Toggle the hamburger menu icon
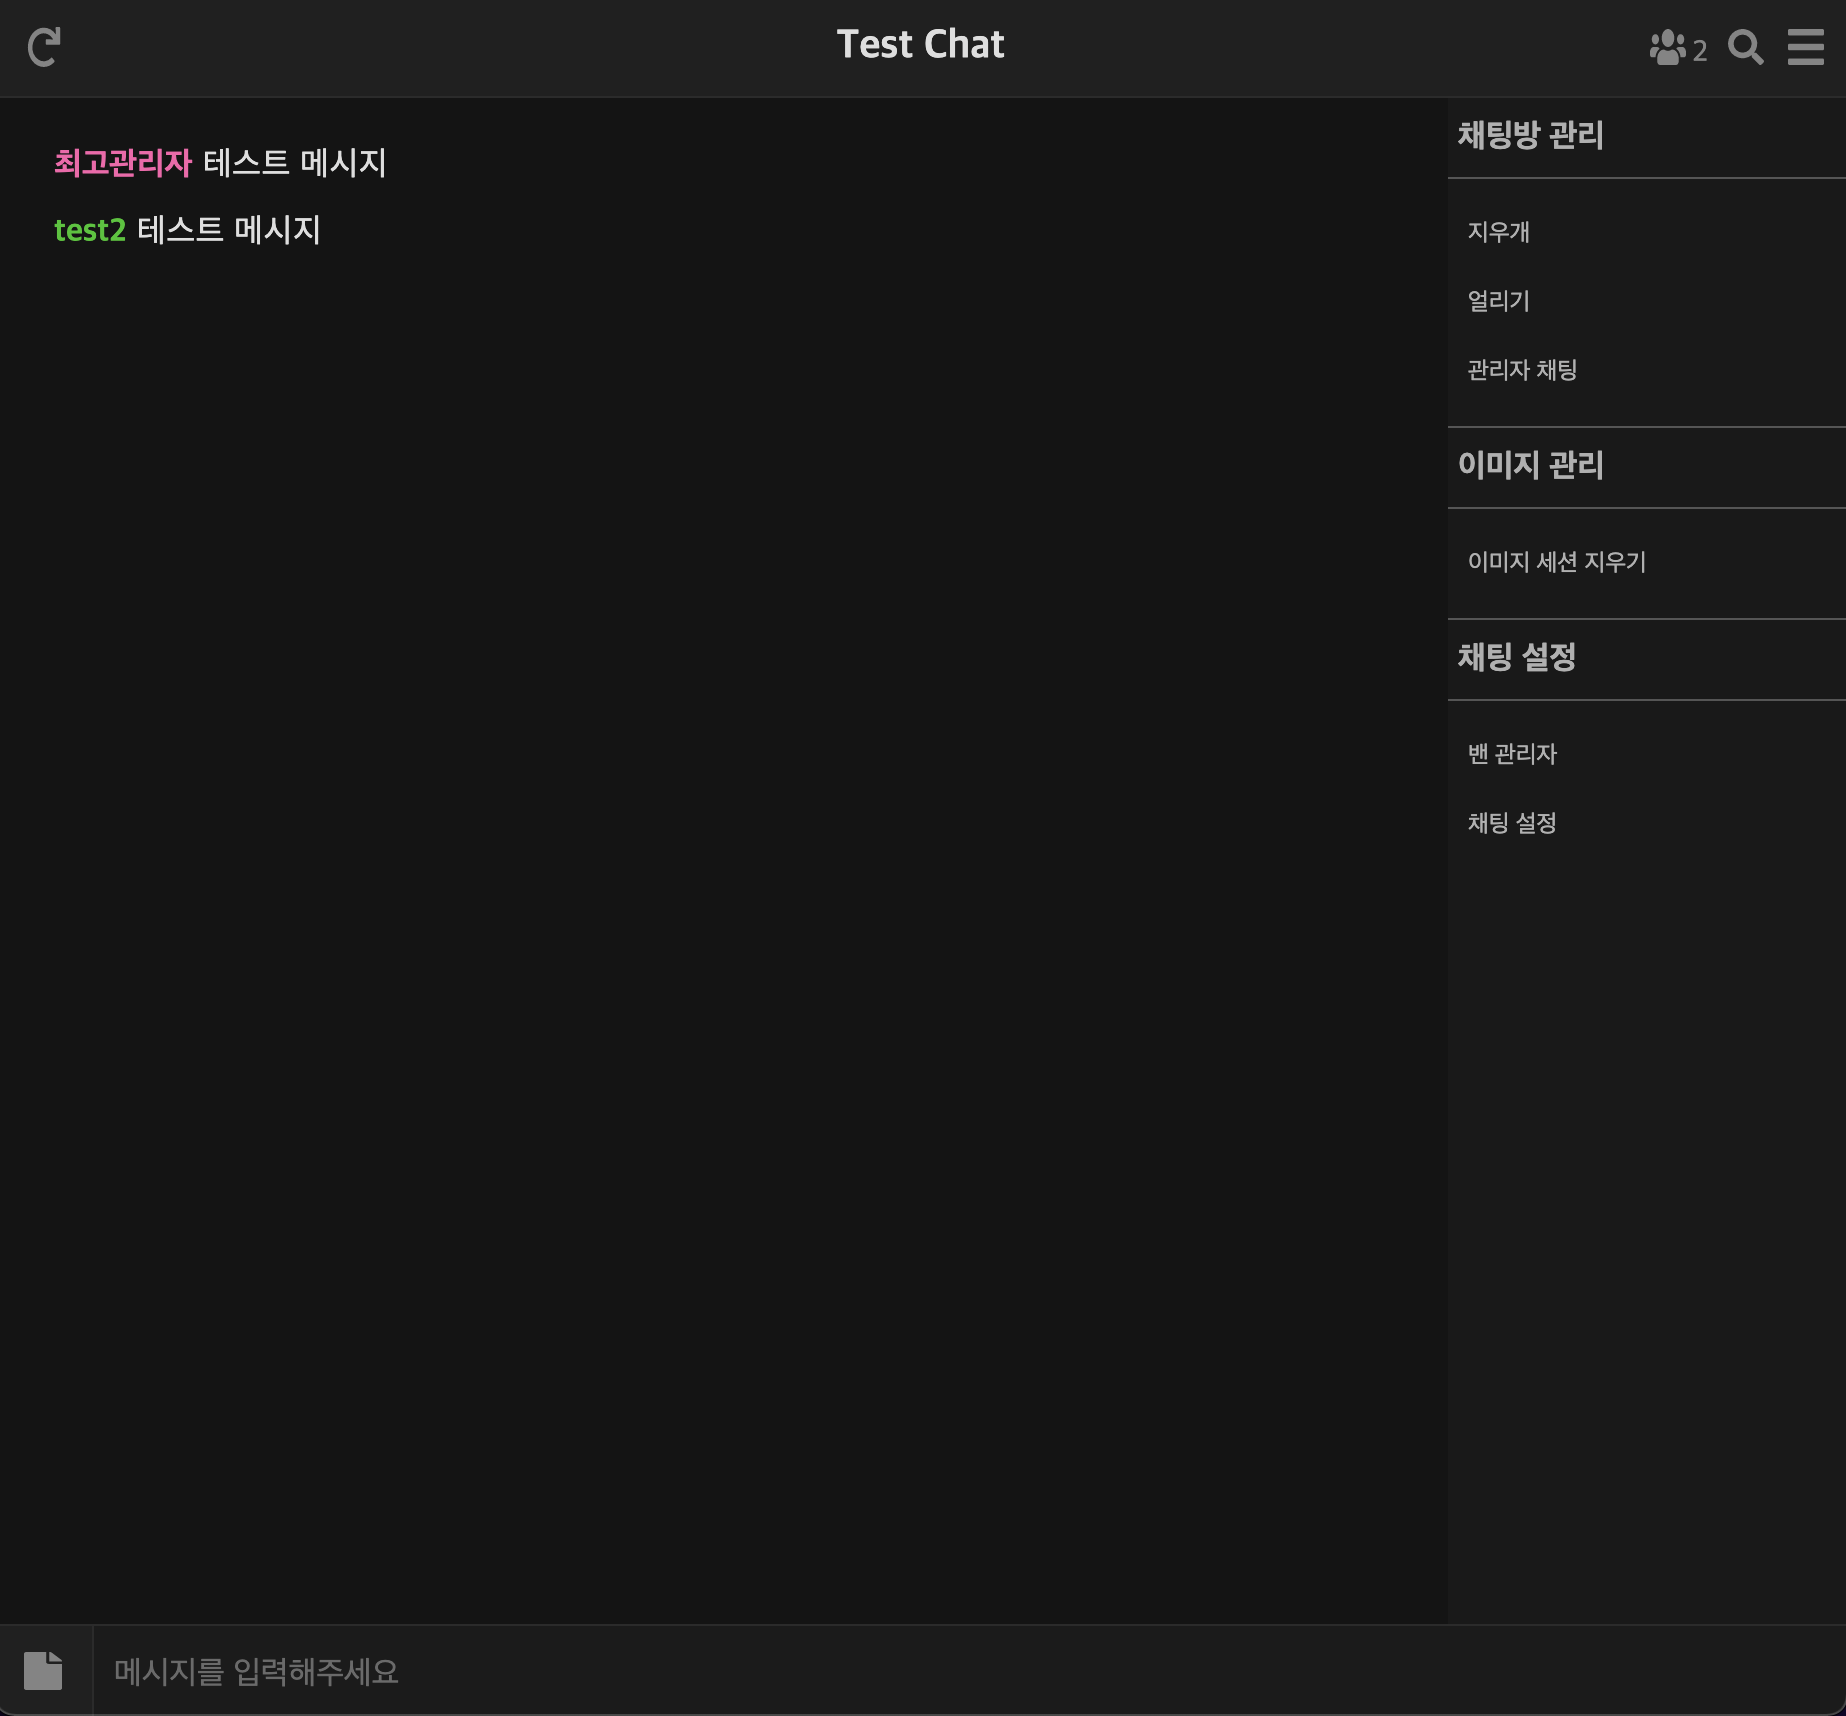The width and height of the screenshot is (1846, 1716). tap(1805, 47)
